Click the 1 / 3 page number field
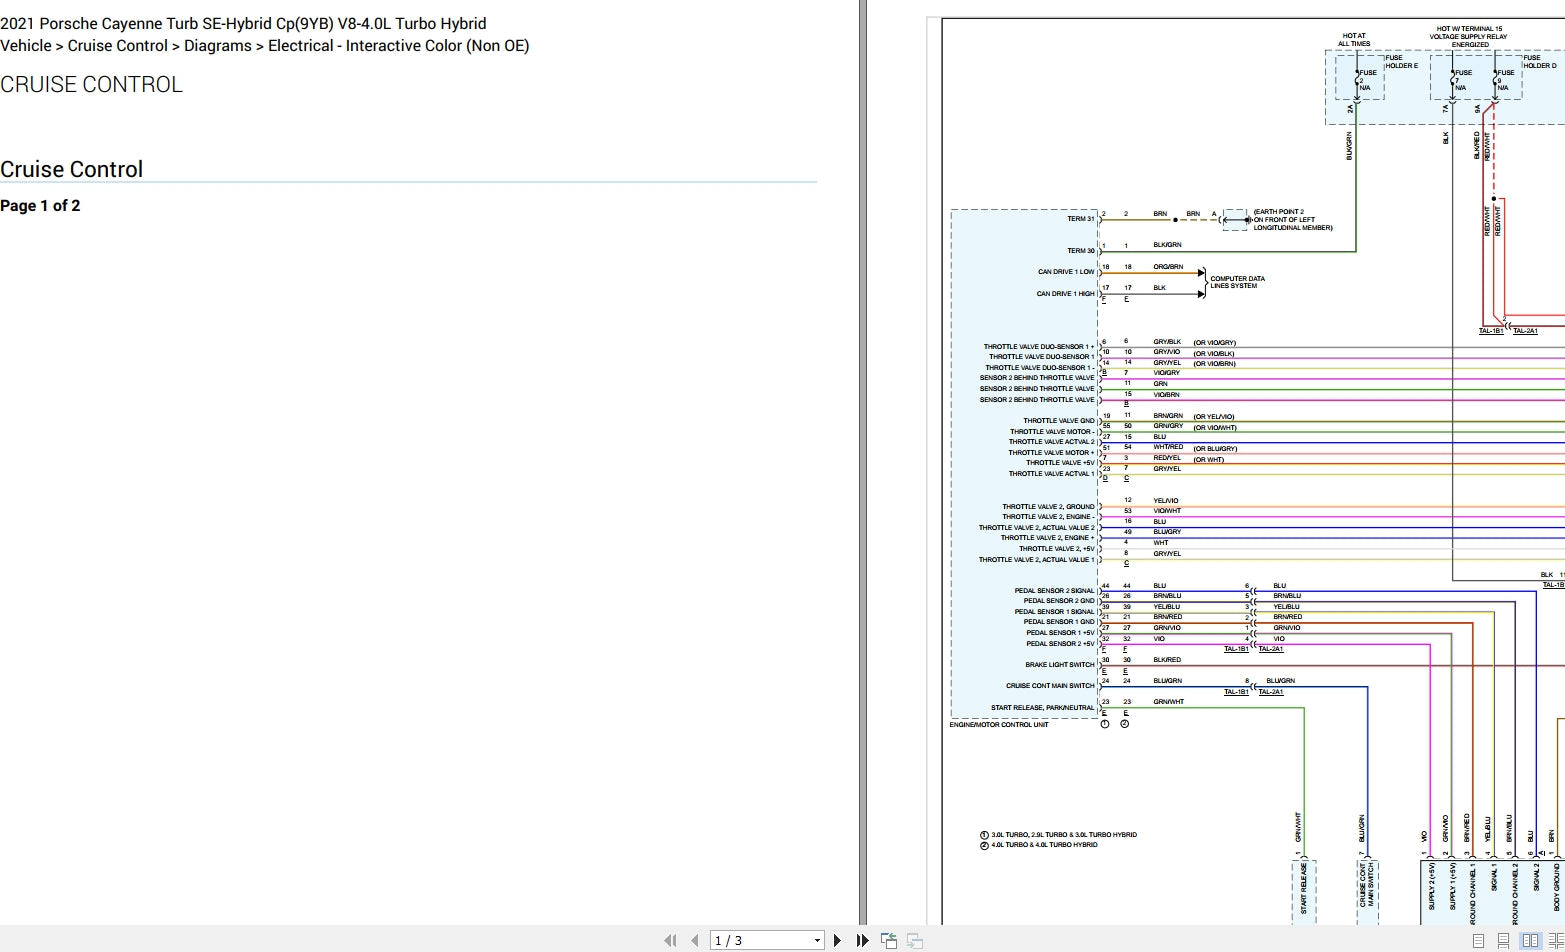Screen dimensions: 1565x952 coord(760,940)
